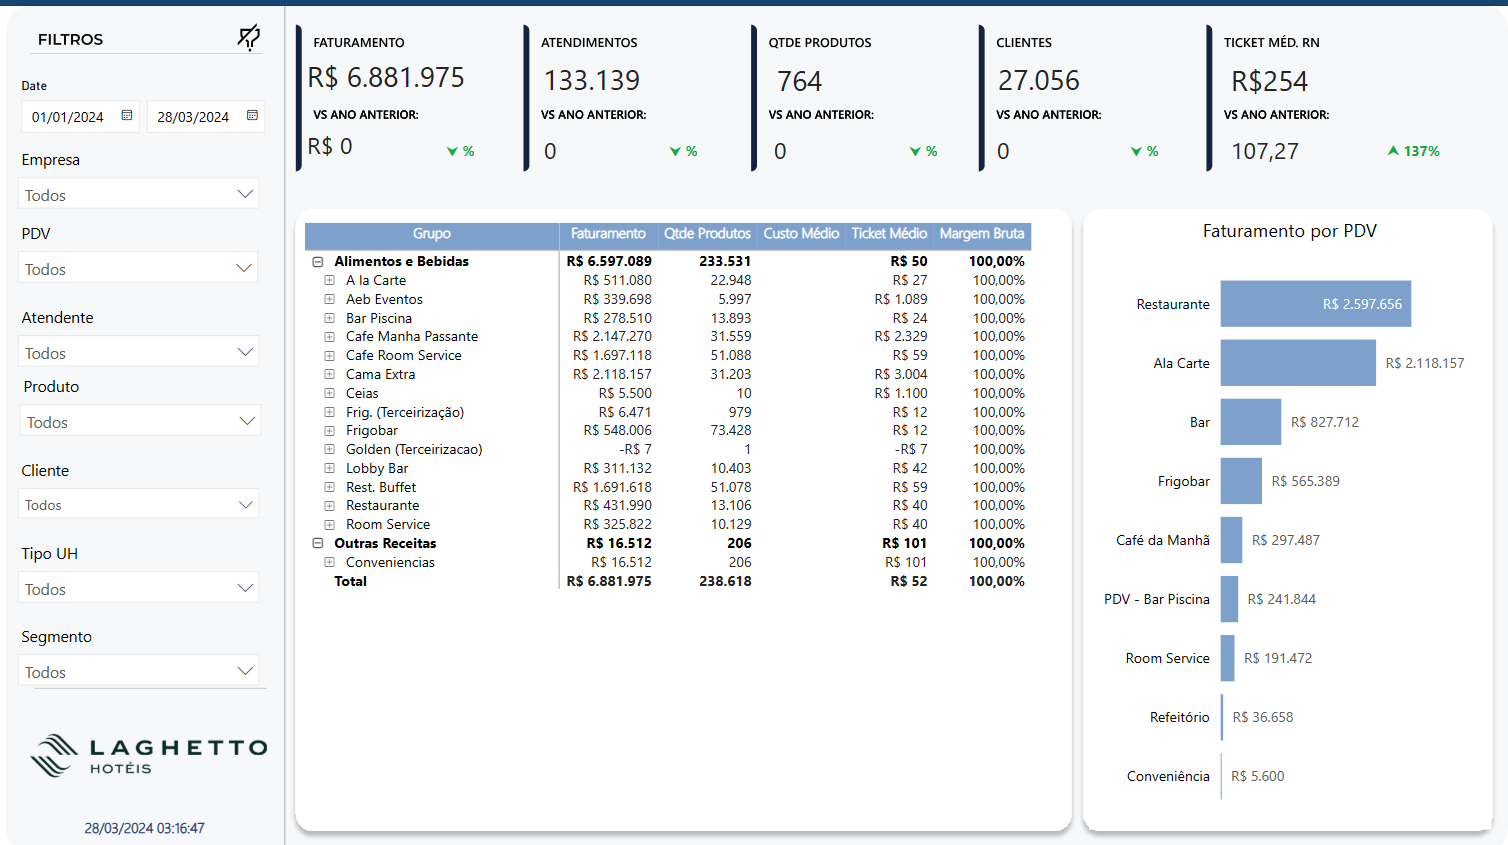
Task: Select the Bar bar showing R$ 827.712
Action: point(1251,422)
